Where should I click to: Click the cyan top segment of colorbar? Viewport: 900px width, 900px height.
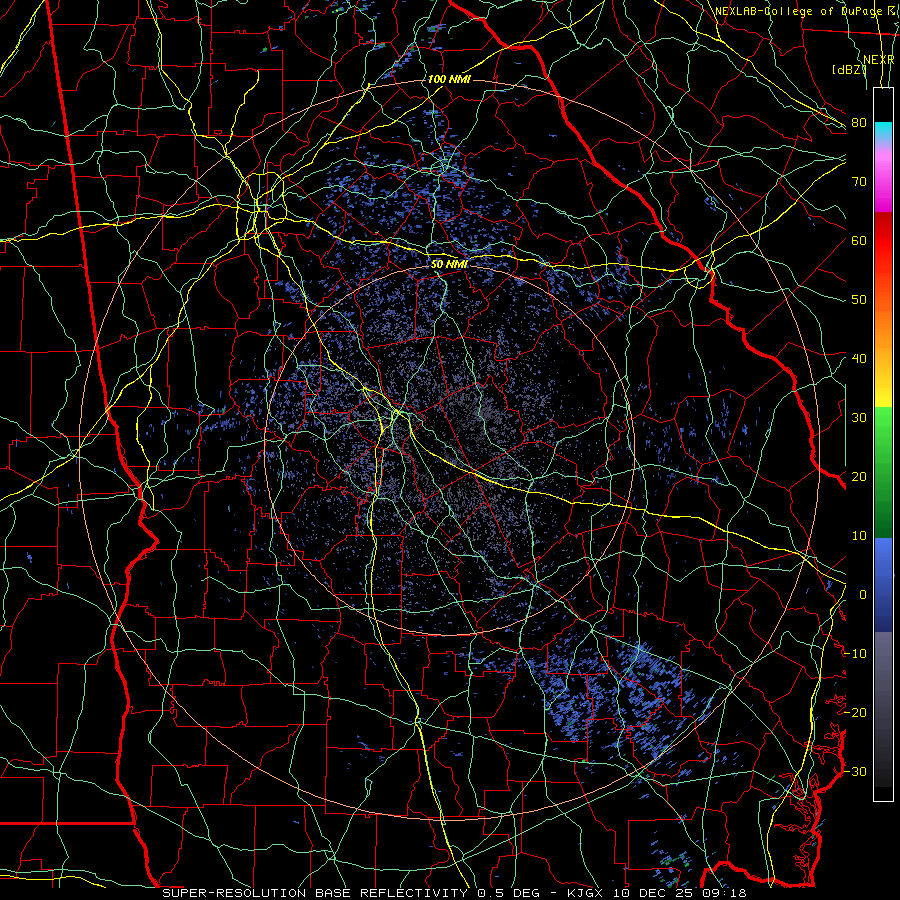pos(883,133)
